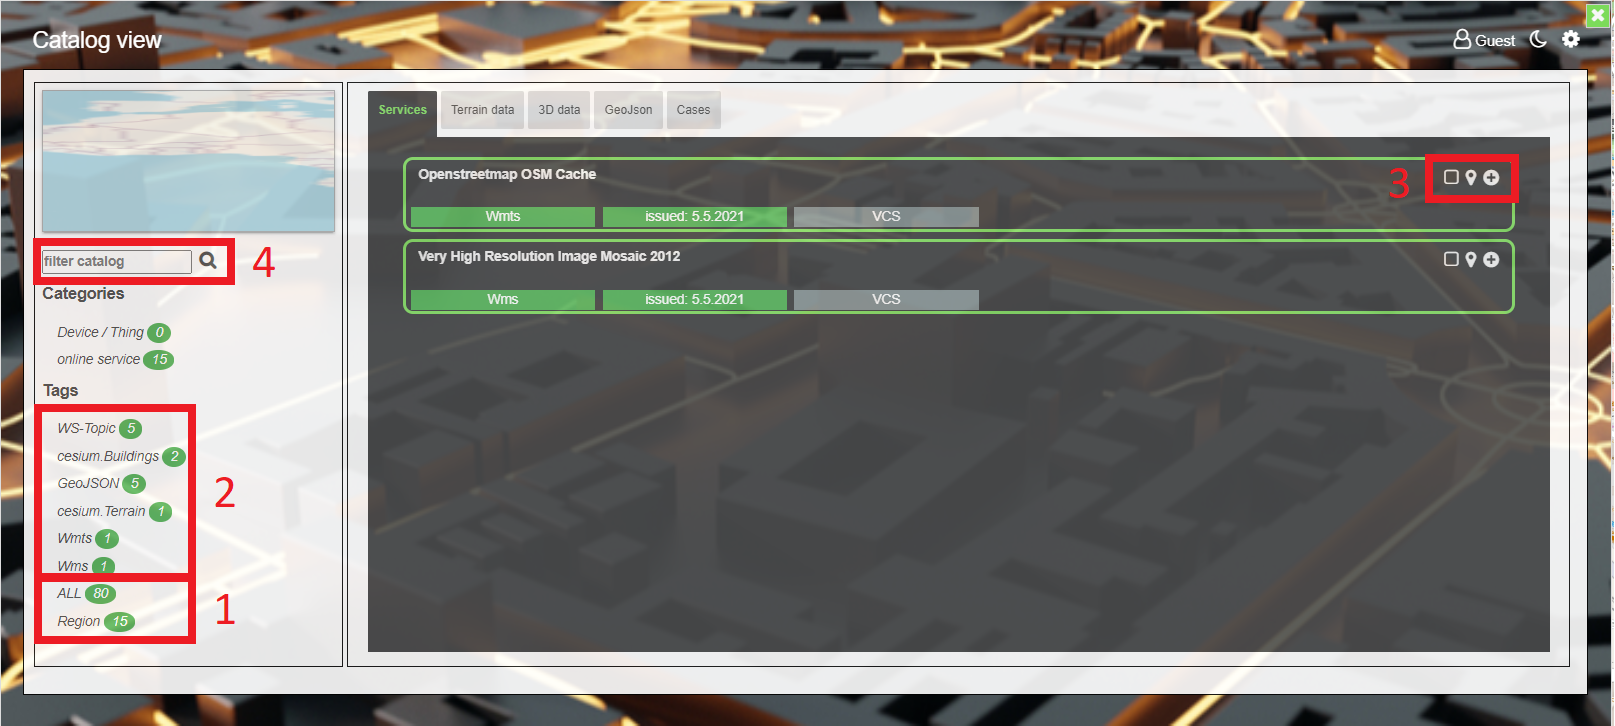Viewport: 1615px width, 726px height.
Task: Click map pin icon for Openstreetmap OSM Cache
Action: [x=1471, y=178]
